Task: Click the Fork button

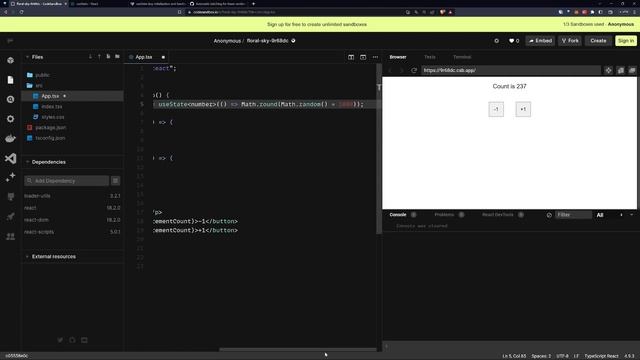Action: 570,41
